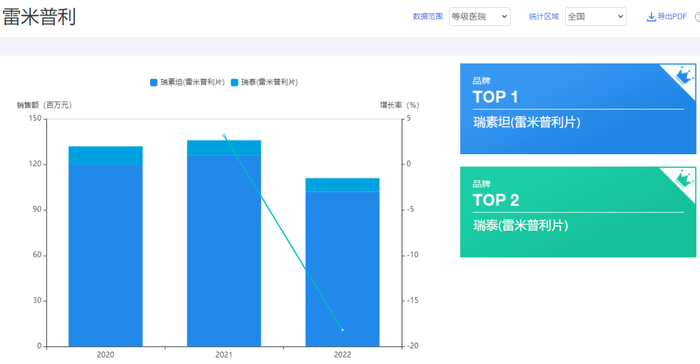Click the 2021 x-axis label
700x364 pixels.
pos(224,355)
